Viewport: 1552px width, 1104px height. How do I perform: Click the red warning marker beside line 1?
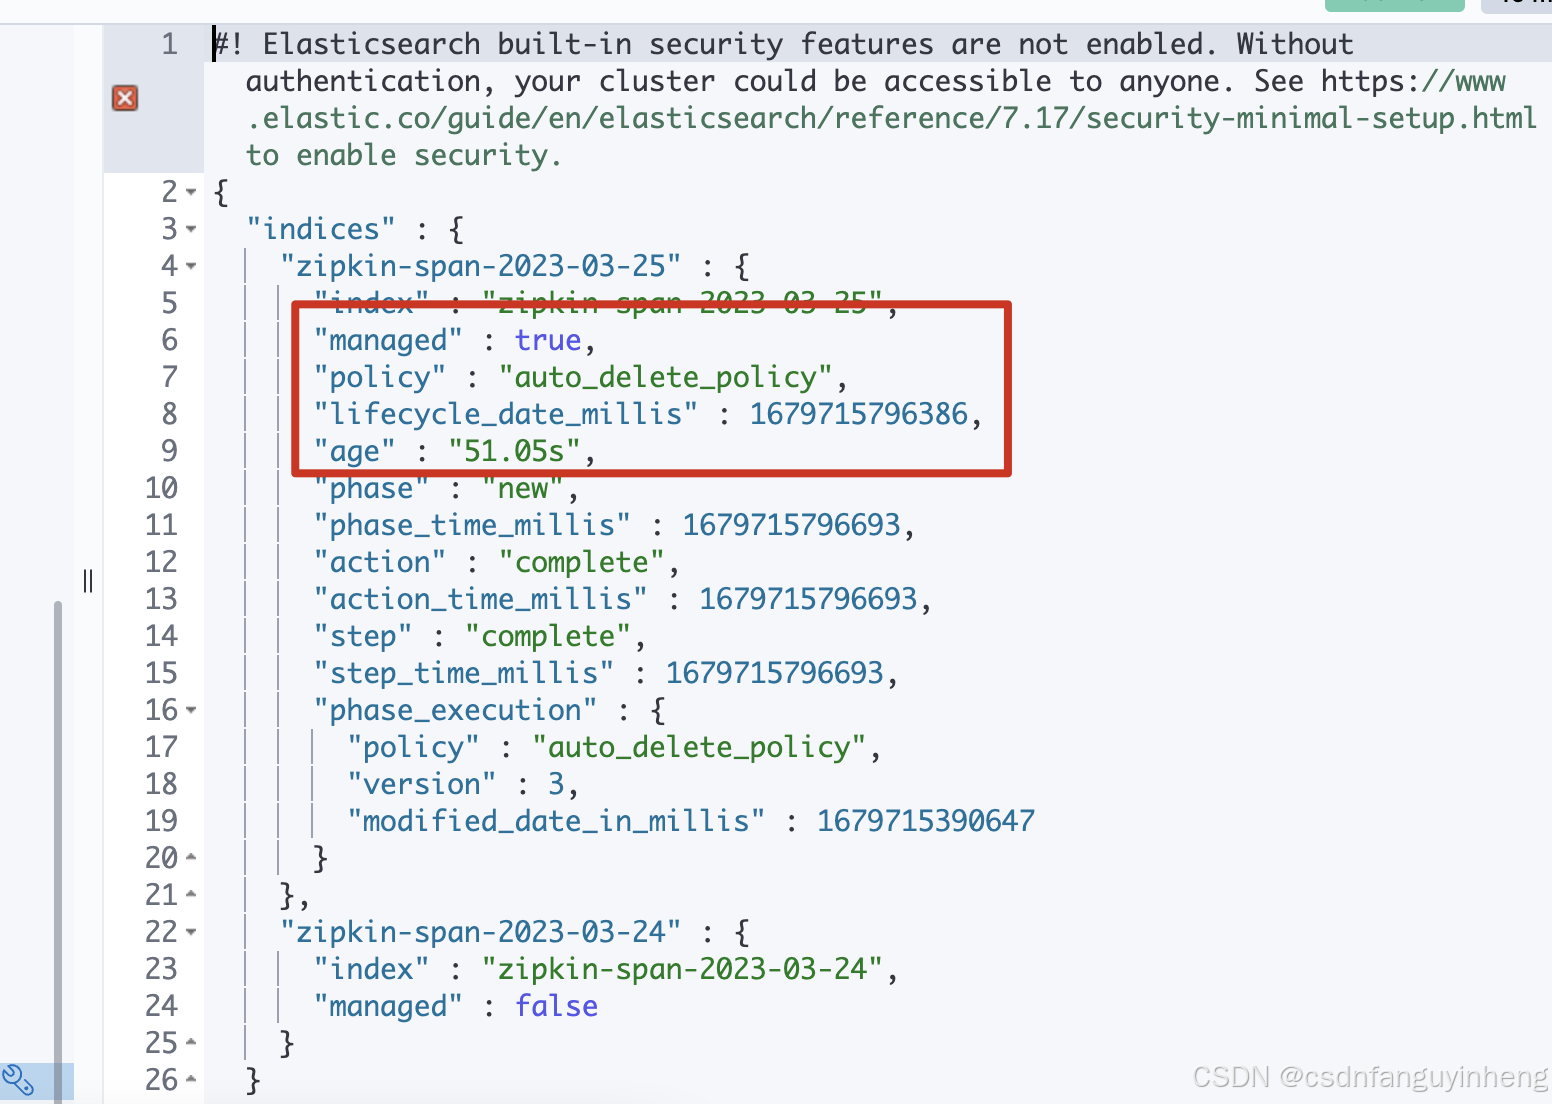[x=125, y=98]
